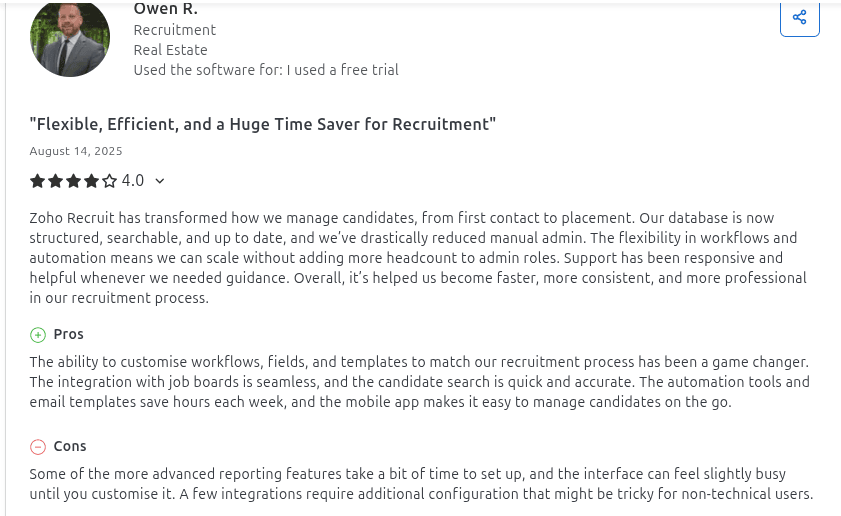Click the fourth filled rating star

click(x=91, y=181)
